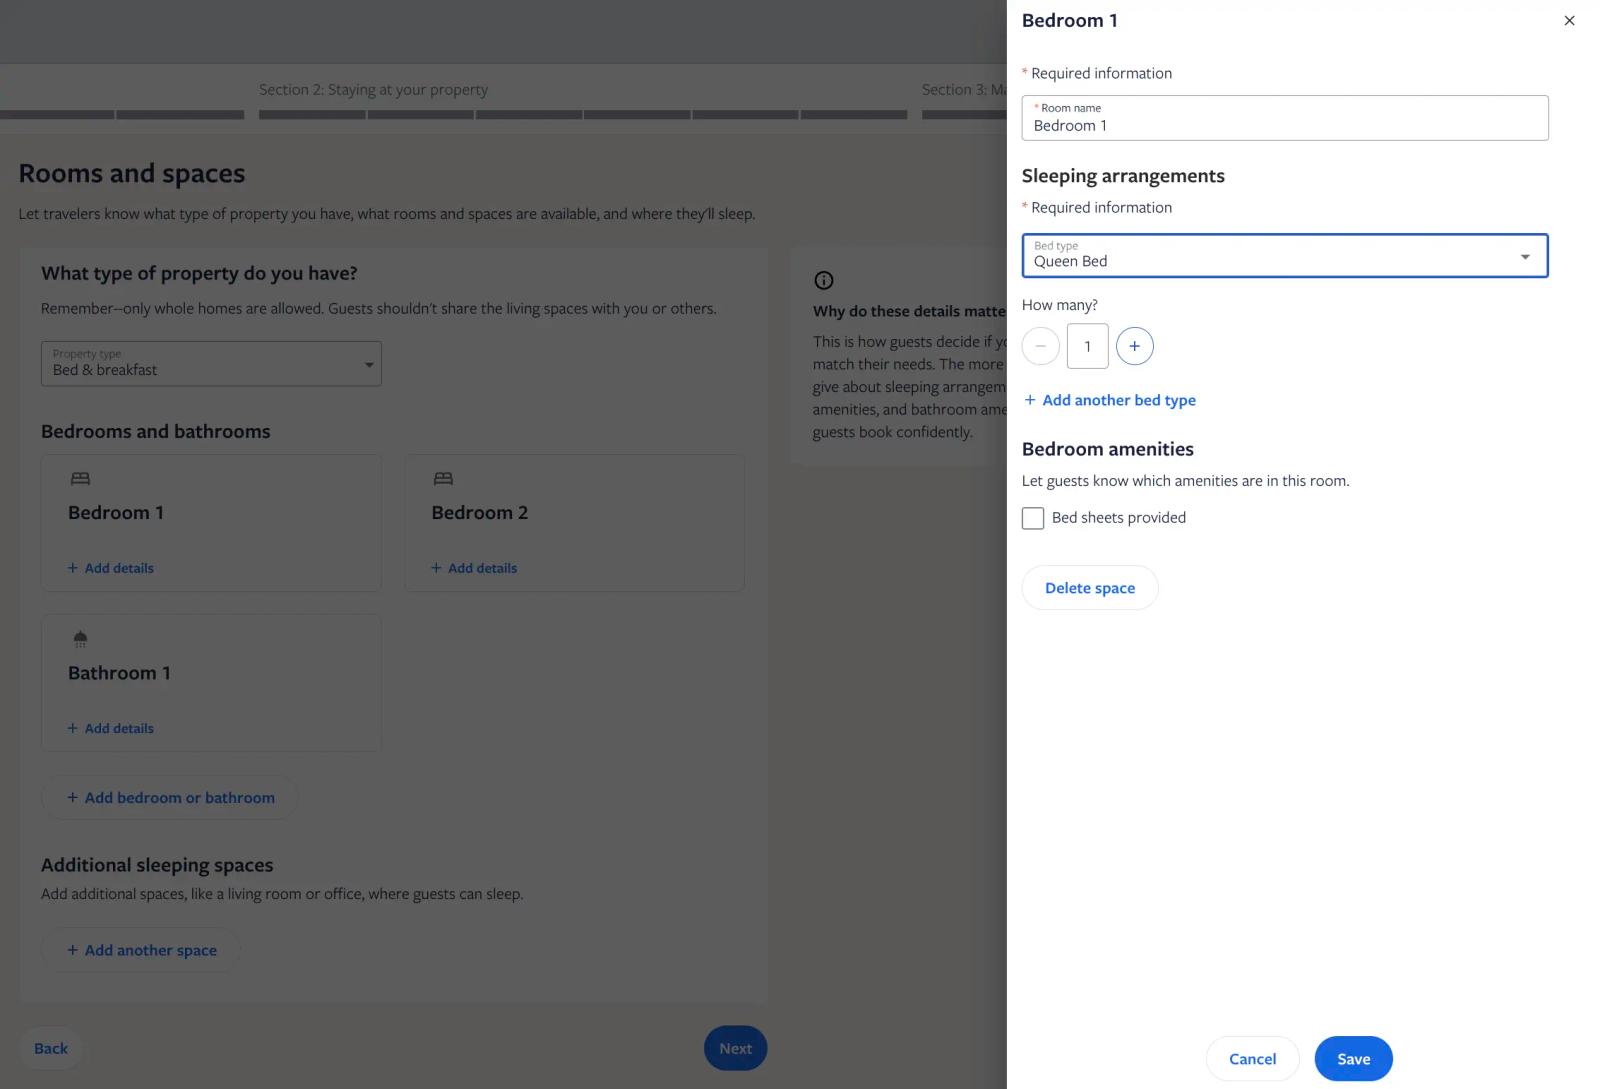The height and width of the screenshot is (1089, 1600).
Task: Click the Room name input field
Action: [x=1285, y=118]
